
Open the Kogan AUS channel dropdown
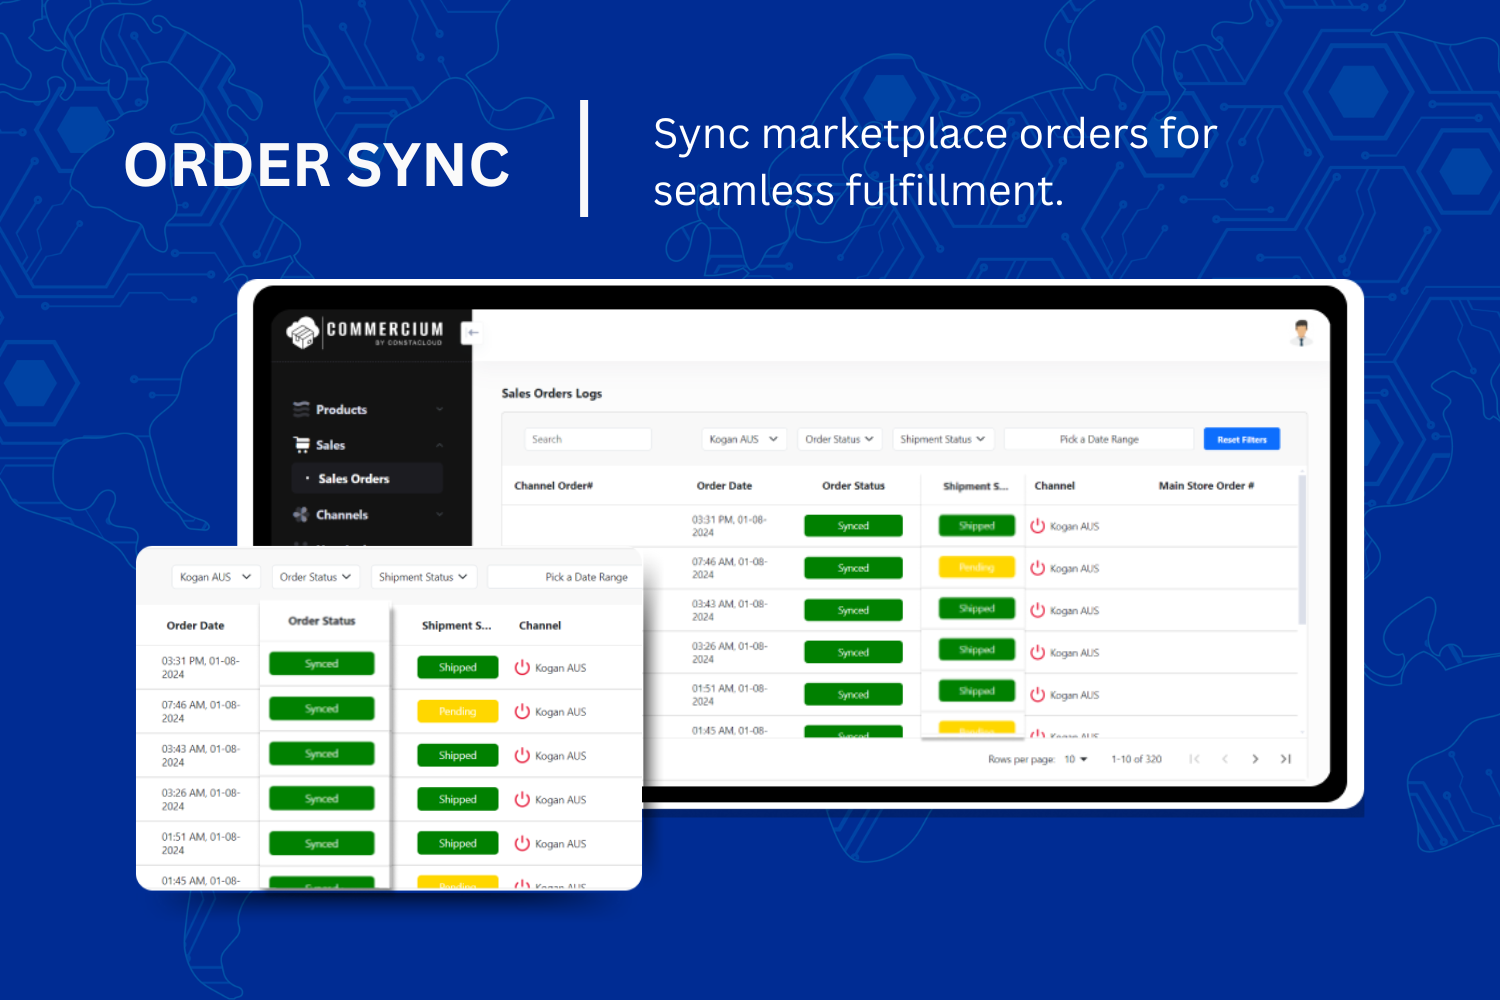click(x=743, y=438)
